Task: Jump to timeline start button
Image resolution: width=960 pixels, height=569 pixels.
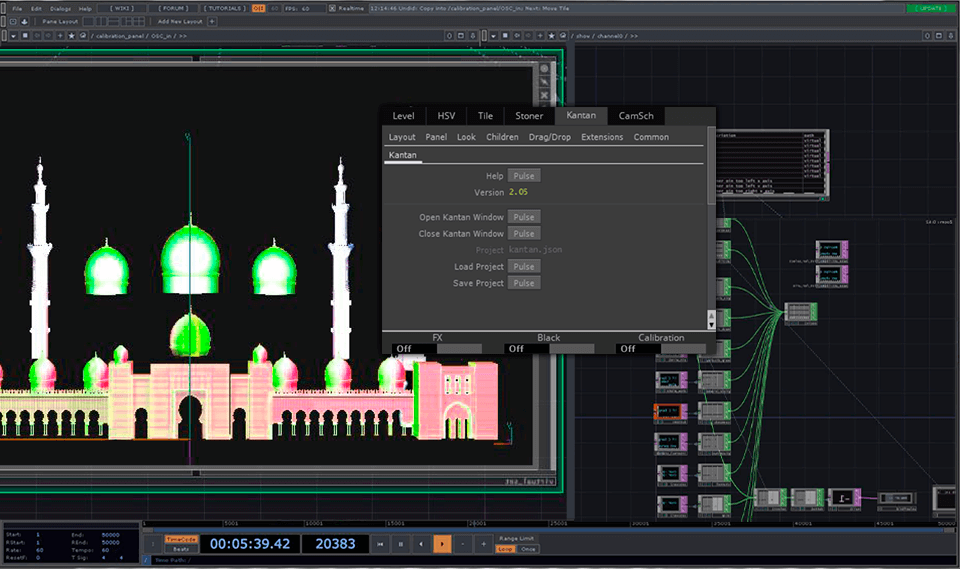Action: click(x=381, y=544)
